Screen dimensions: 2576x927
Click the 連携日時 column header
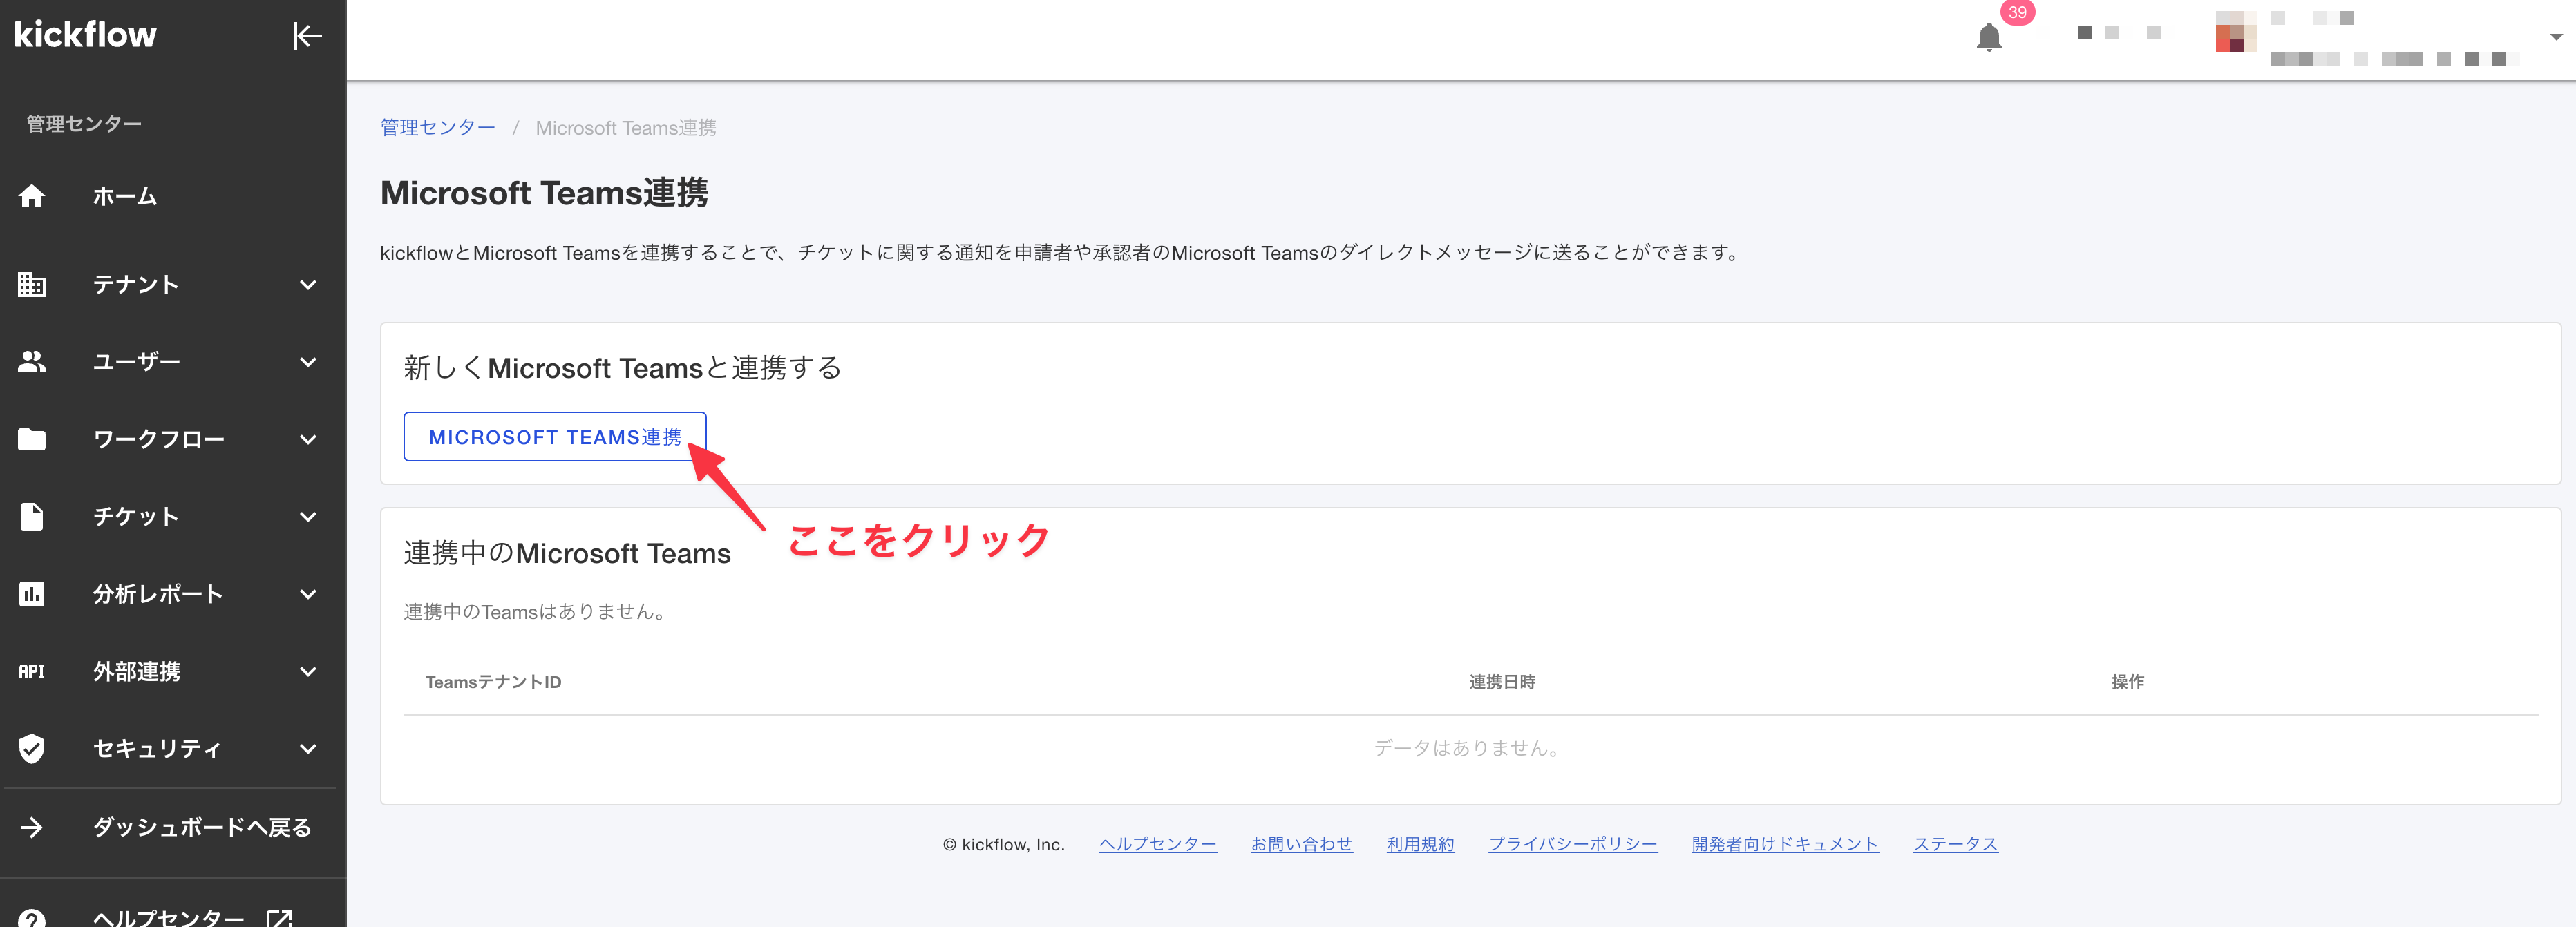[x=1502, y=682]
